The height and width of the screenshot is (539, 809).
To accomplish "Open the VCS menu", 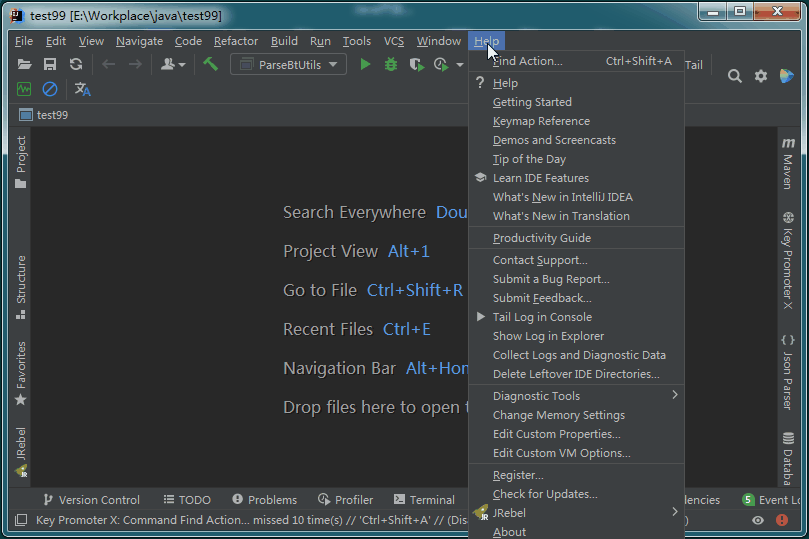I will (x=394, y=41).
